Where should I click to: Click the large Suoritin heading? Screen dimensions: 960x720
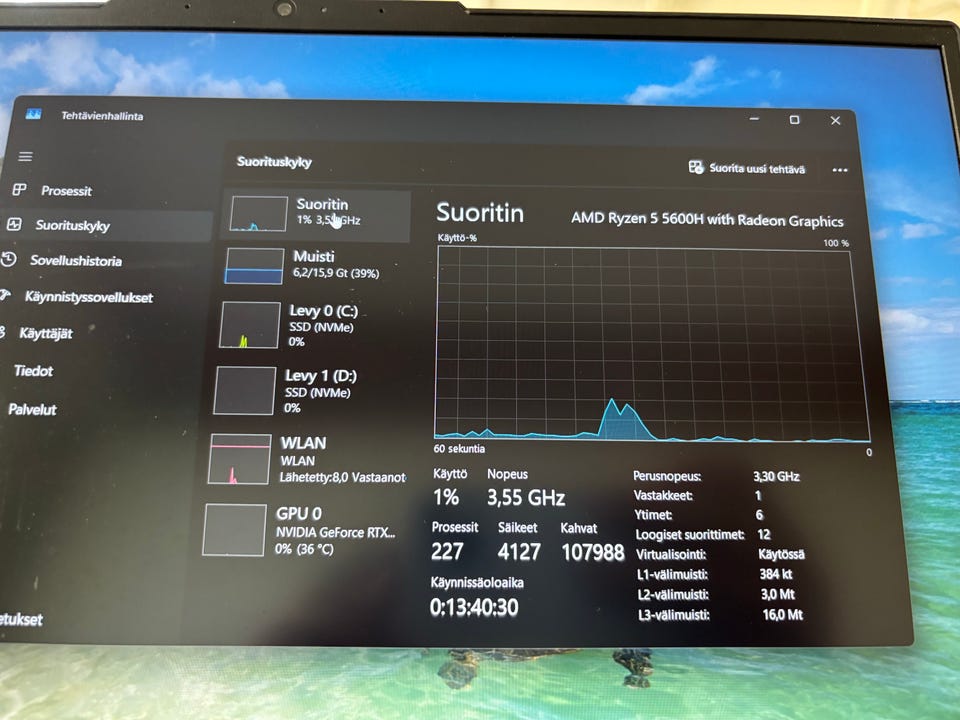click(480, 213)
